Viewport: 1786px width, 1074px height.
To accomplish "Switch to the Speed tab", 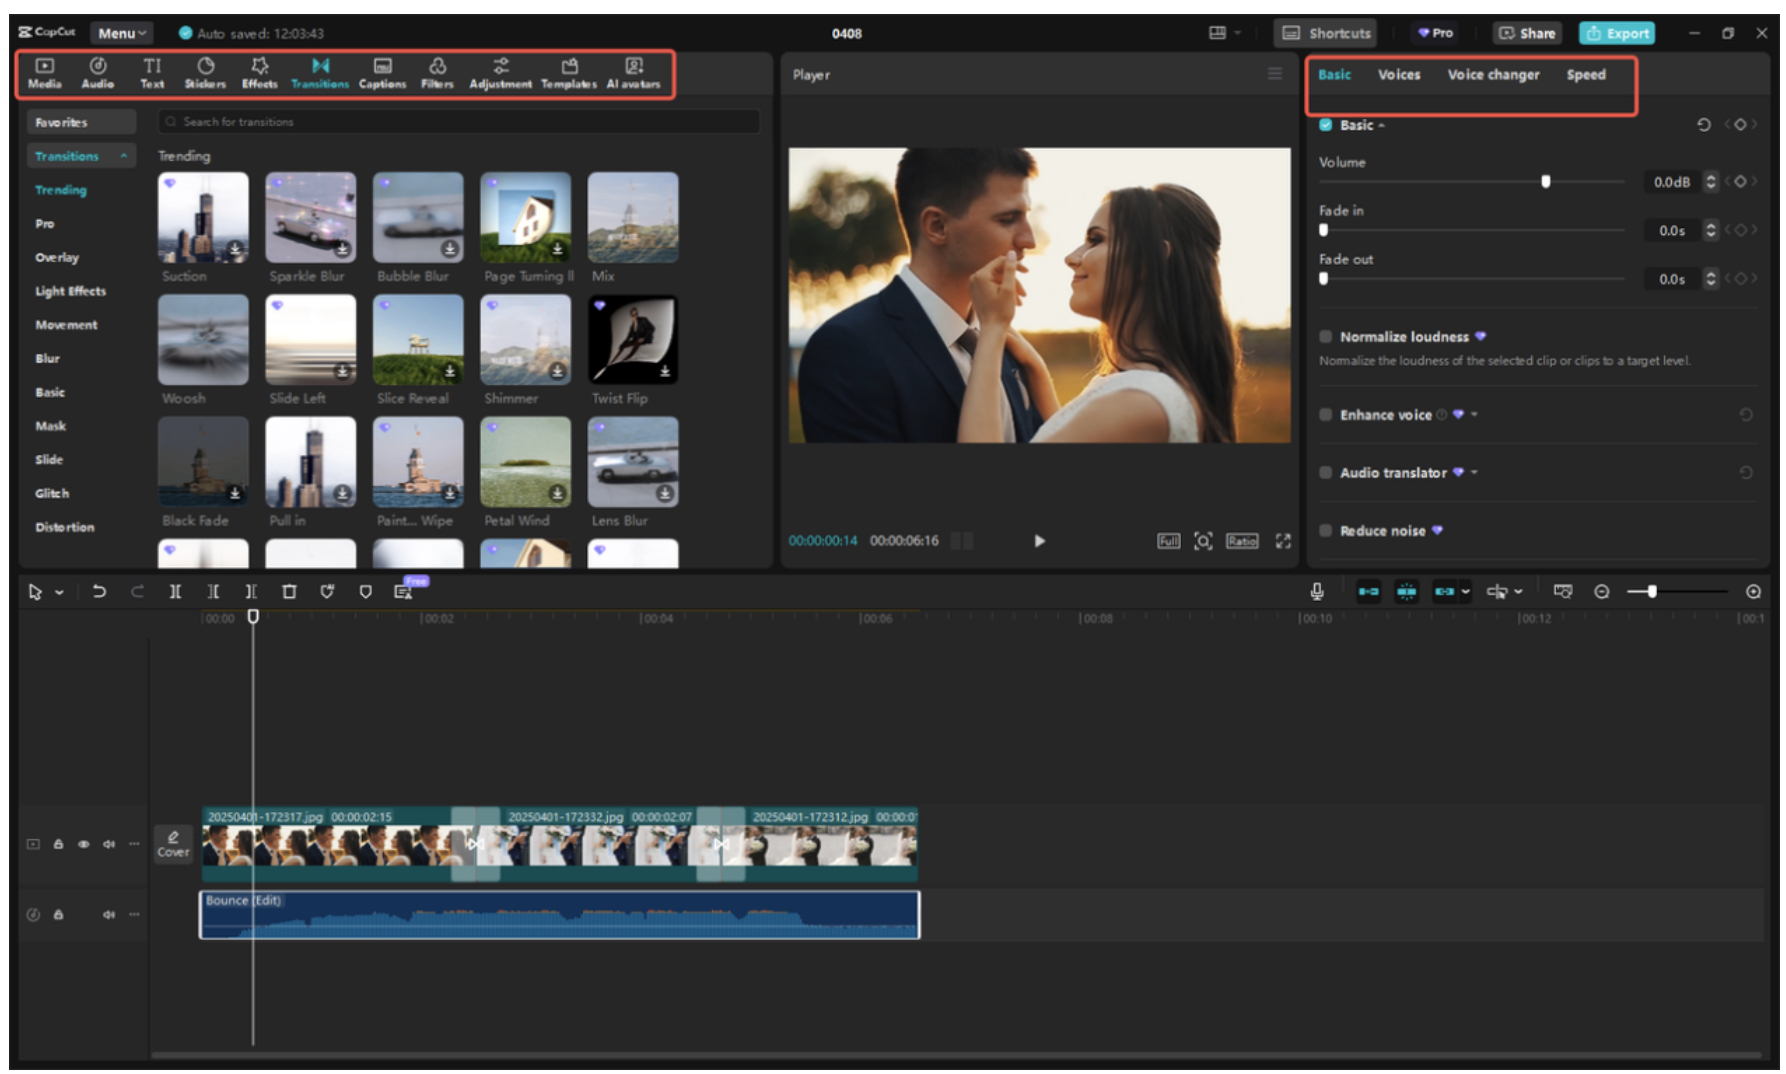I will tap(1585, 75).
